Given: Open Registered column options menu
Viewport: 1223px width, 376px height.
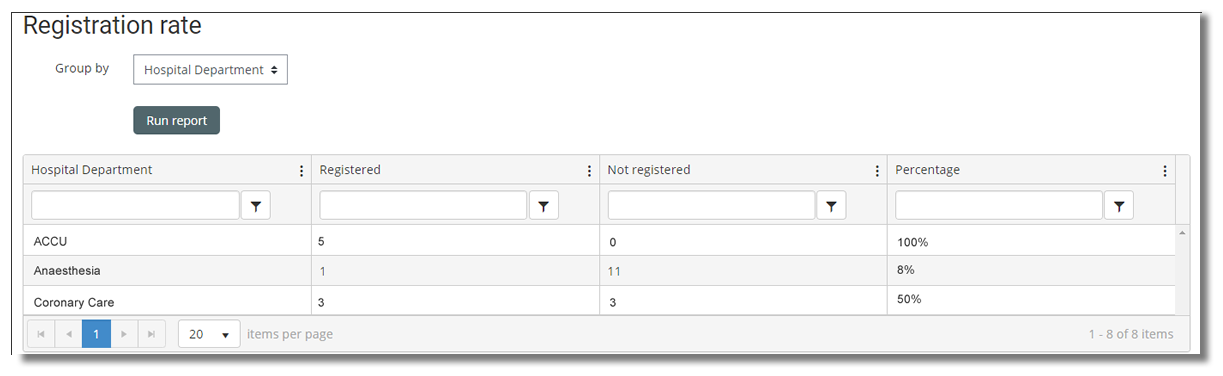Looking at the screenshot, I should [x=590, y=171].
